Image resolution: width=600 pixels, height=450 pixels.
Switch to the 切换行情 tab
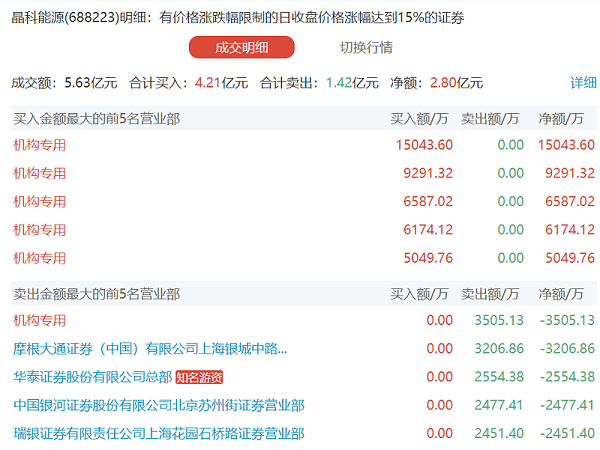tap(366, 47)
